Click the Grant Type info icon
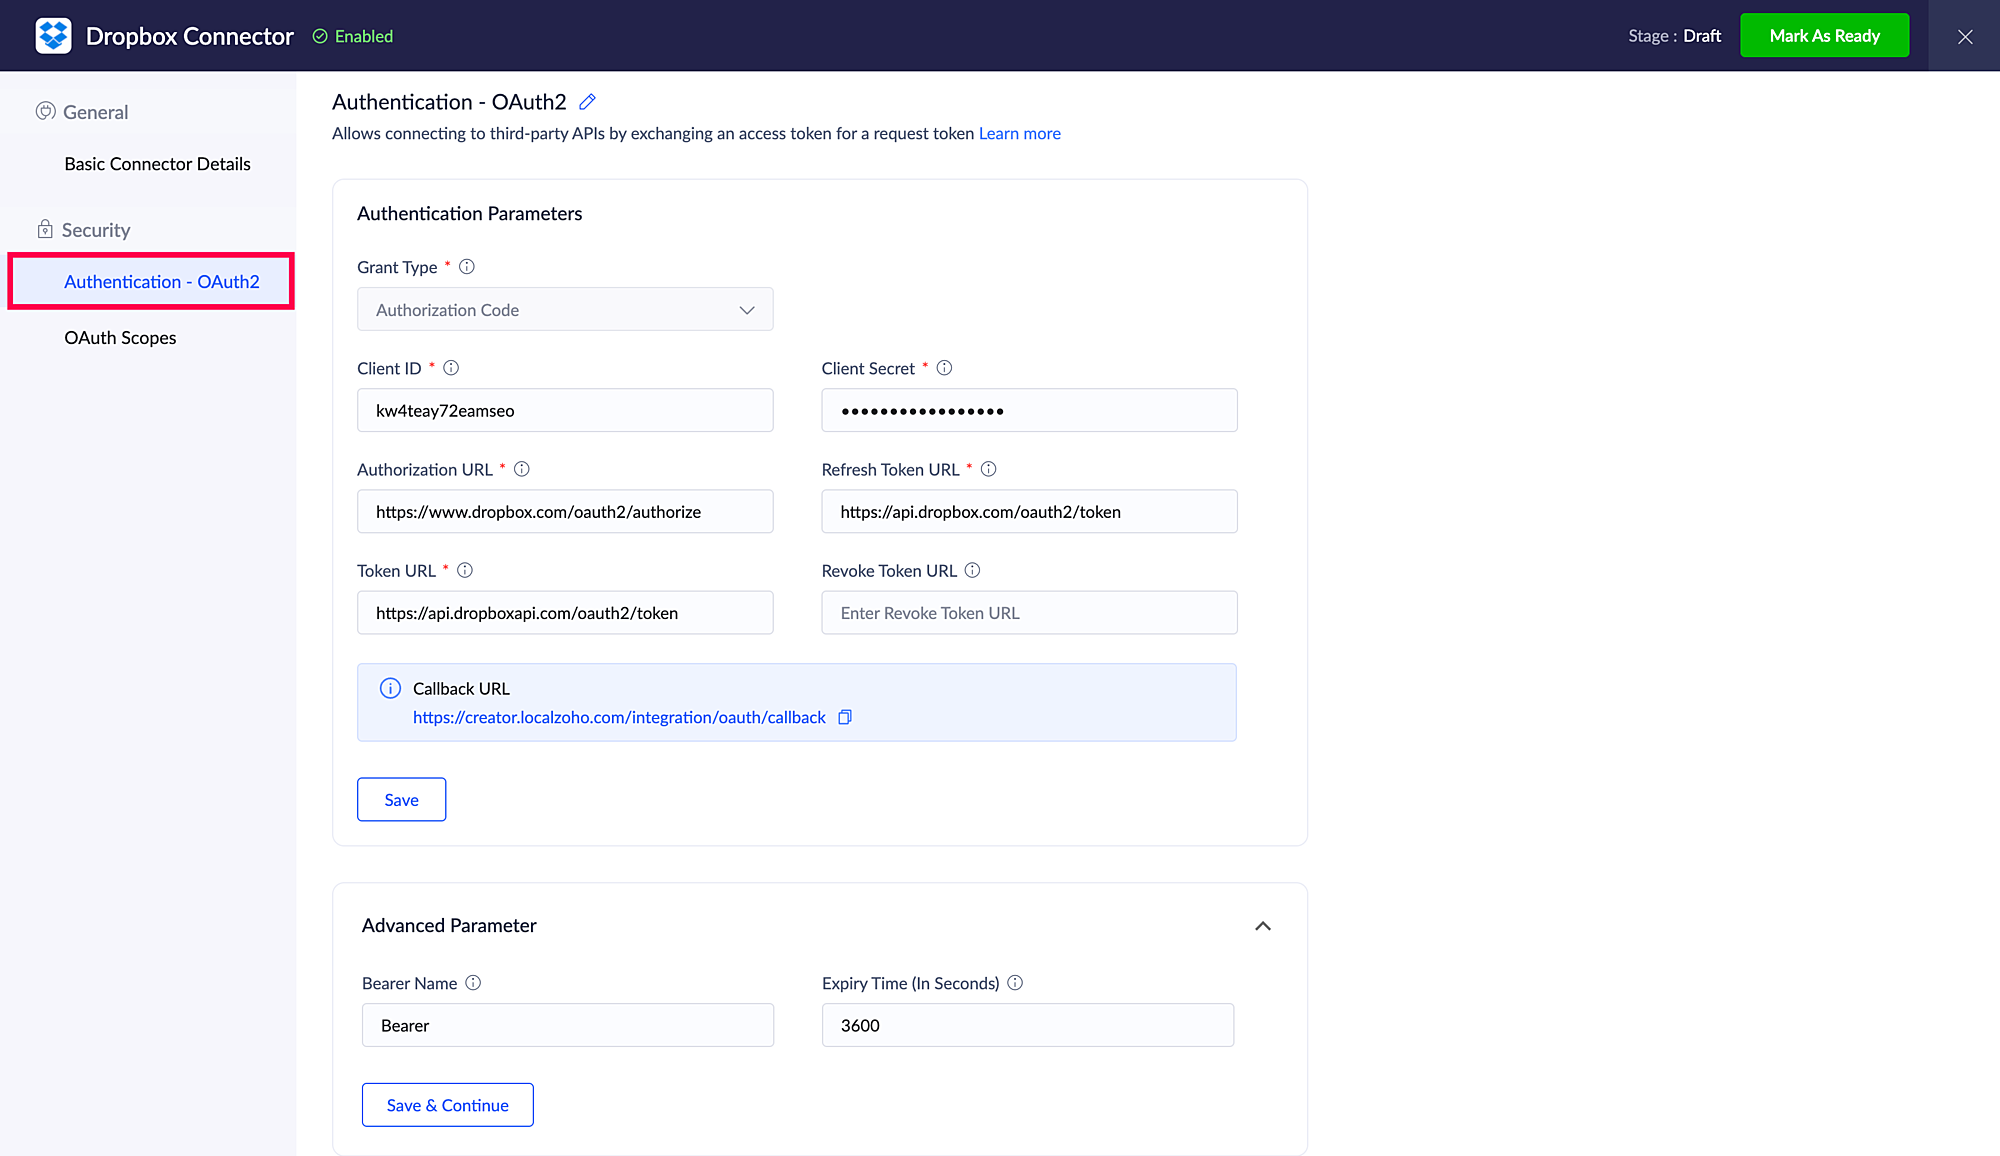 coord(467,267)
